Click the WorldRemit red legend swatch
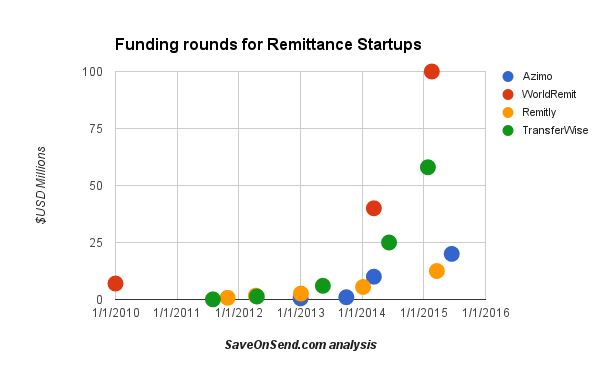This screenshot has width=600, height=371. coord(508,94)
